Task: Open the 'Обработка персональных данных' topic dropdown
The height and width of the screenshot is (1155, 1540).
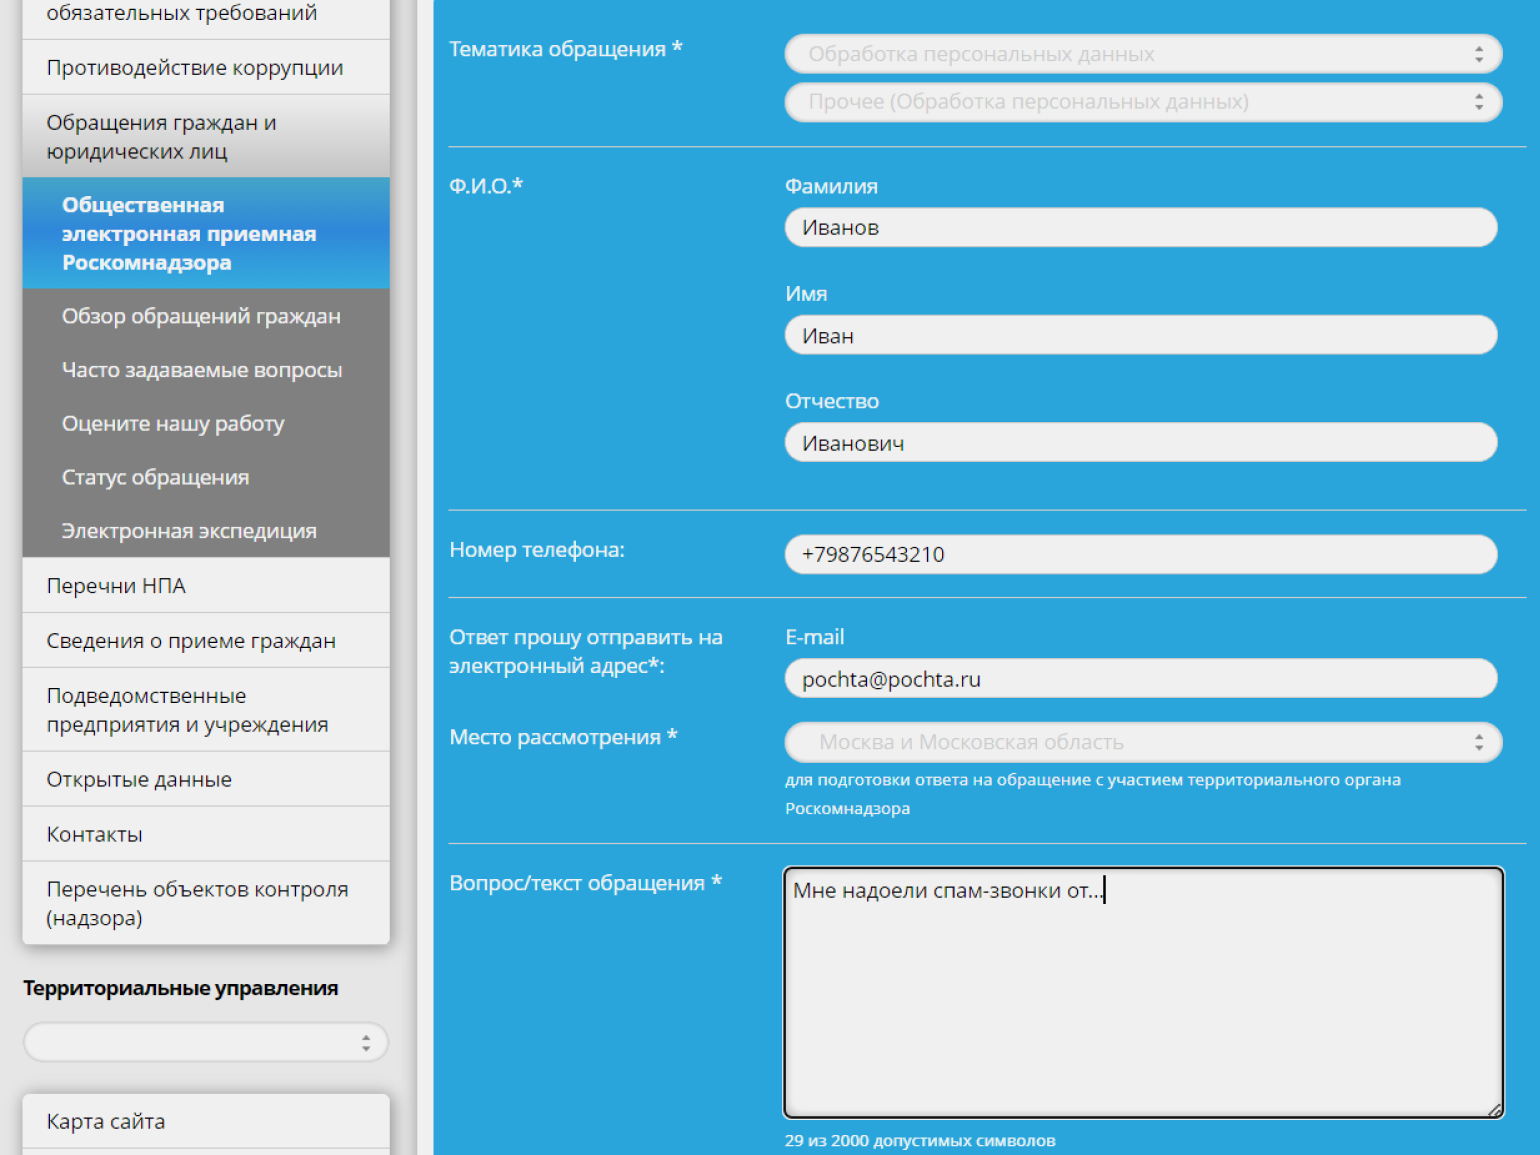Action: (1142, 54)
